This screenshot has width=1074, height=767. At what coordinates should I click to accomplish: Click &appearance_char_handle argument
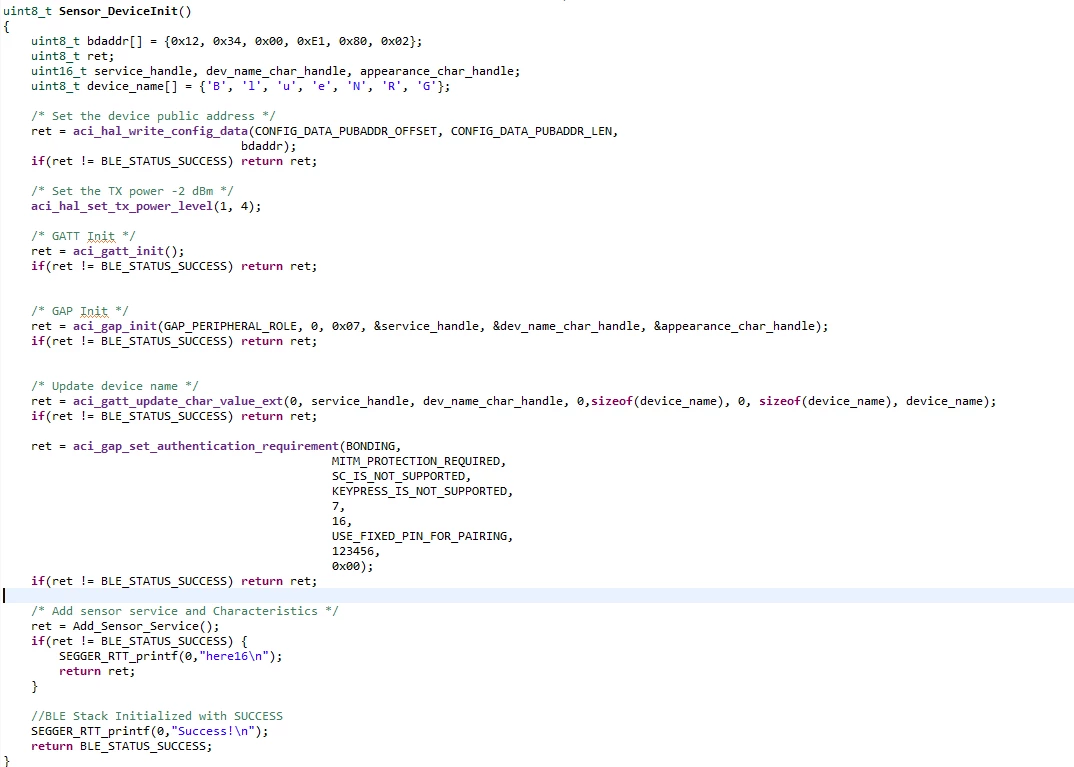point(734,326)
